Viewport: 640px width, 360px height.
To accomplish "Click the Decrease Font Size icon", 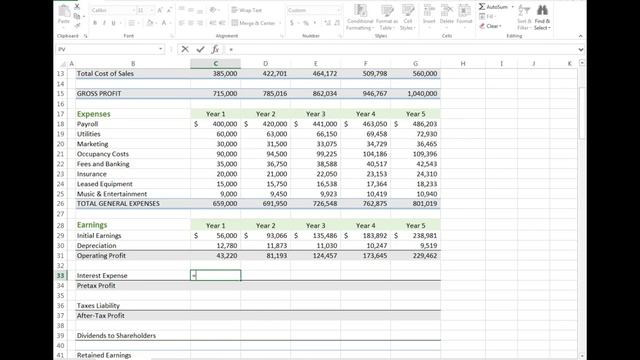I will (x=169, y=10).
